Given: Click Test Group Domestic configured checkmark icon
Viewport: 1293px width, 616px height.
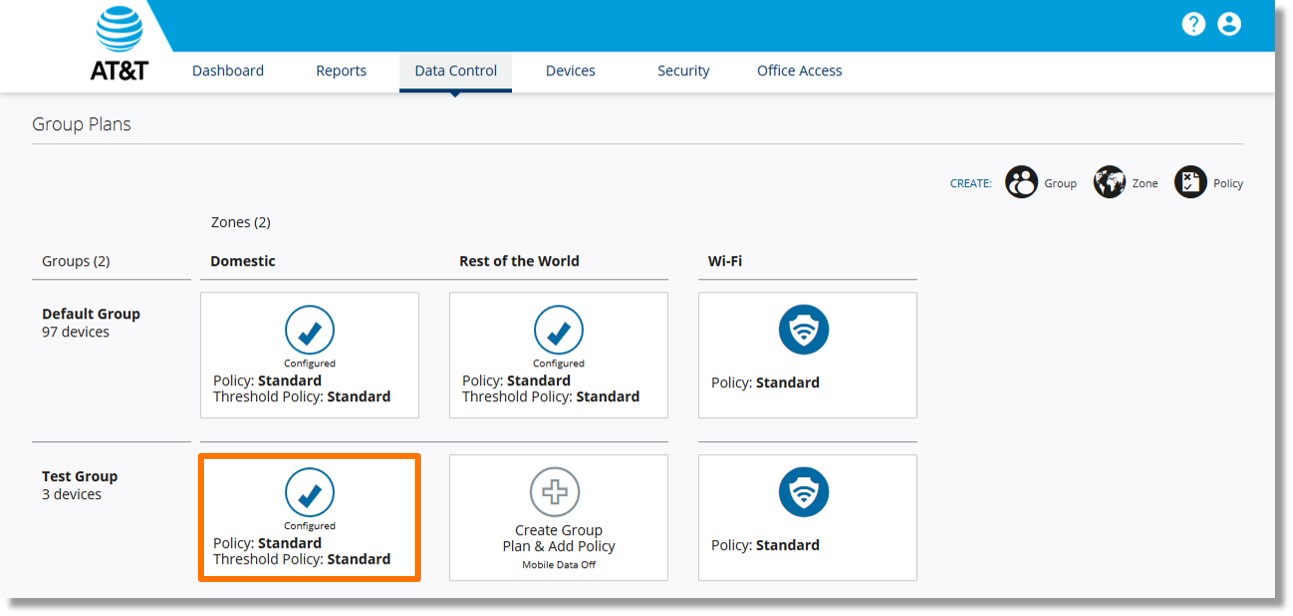Looking at the screenshot, I should point(309,493).
